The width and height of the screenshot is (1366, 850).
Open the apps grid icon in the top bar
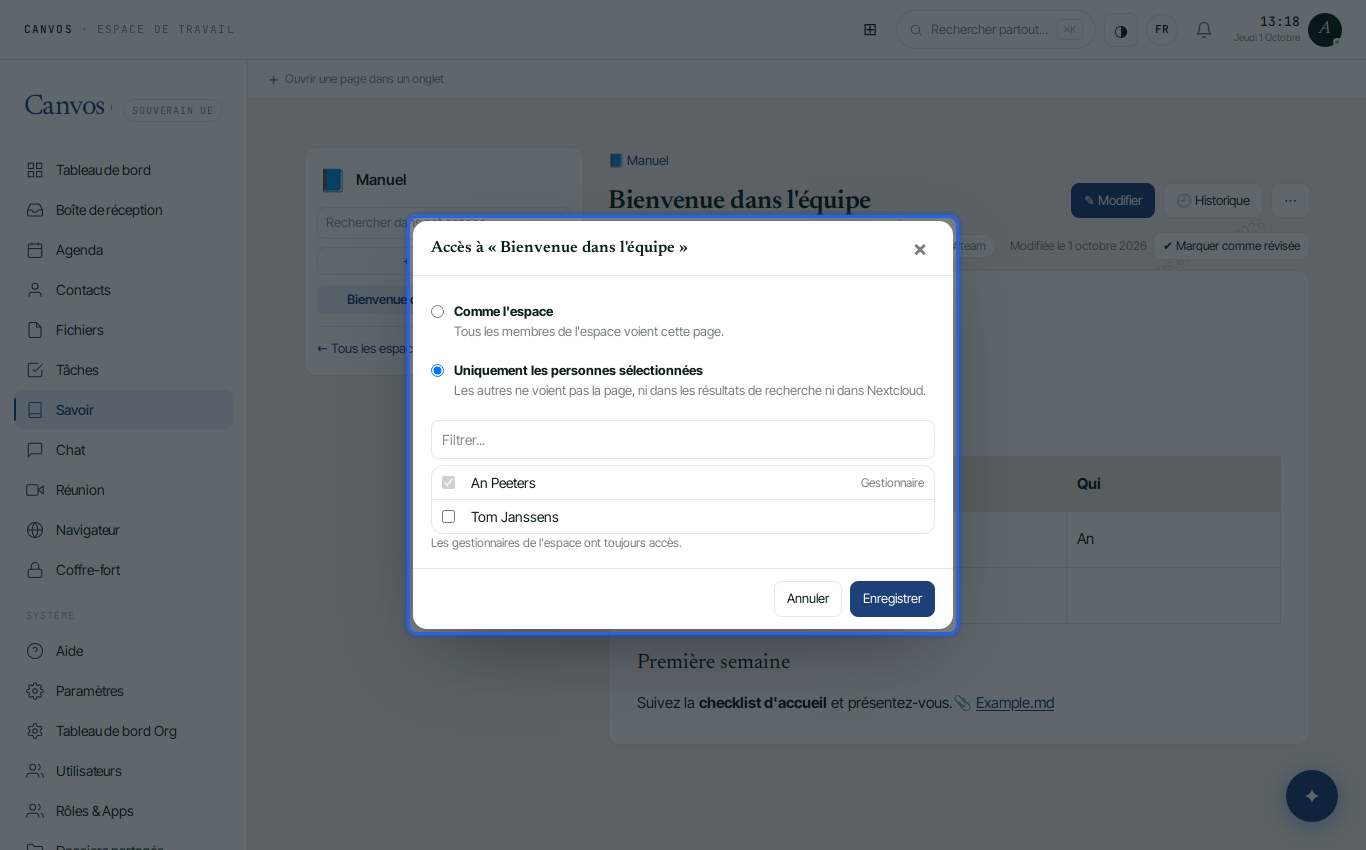point(870,30)
